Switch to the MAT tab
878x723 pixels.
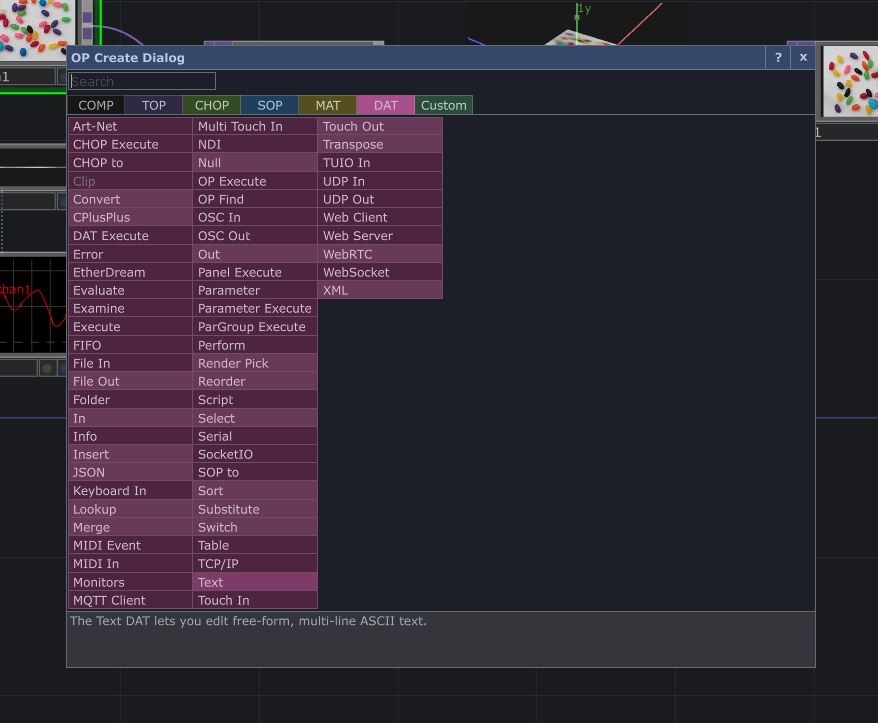click(x=328, y=105)
